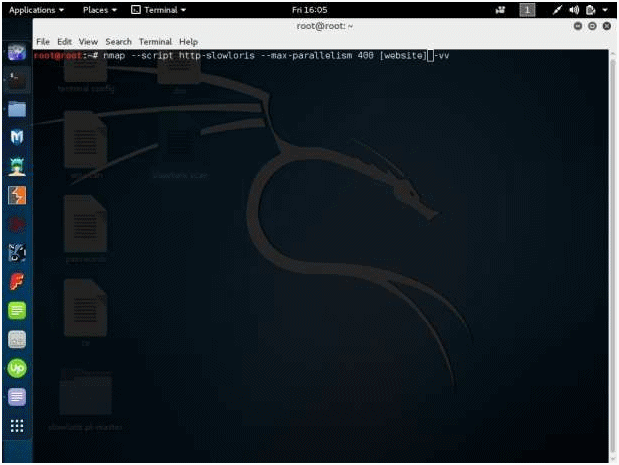Open the Help menu in the terminal
This screenshot has height=465, width=619.
click(x=188, y=42)
